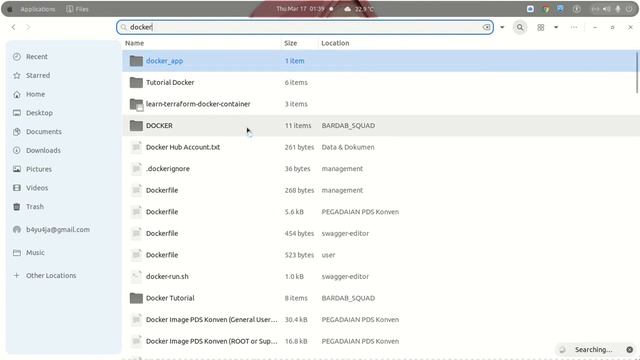Click the DOCKER folder icon

click(136, 125)
